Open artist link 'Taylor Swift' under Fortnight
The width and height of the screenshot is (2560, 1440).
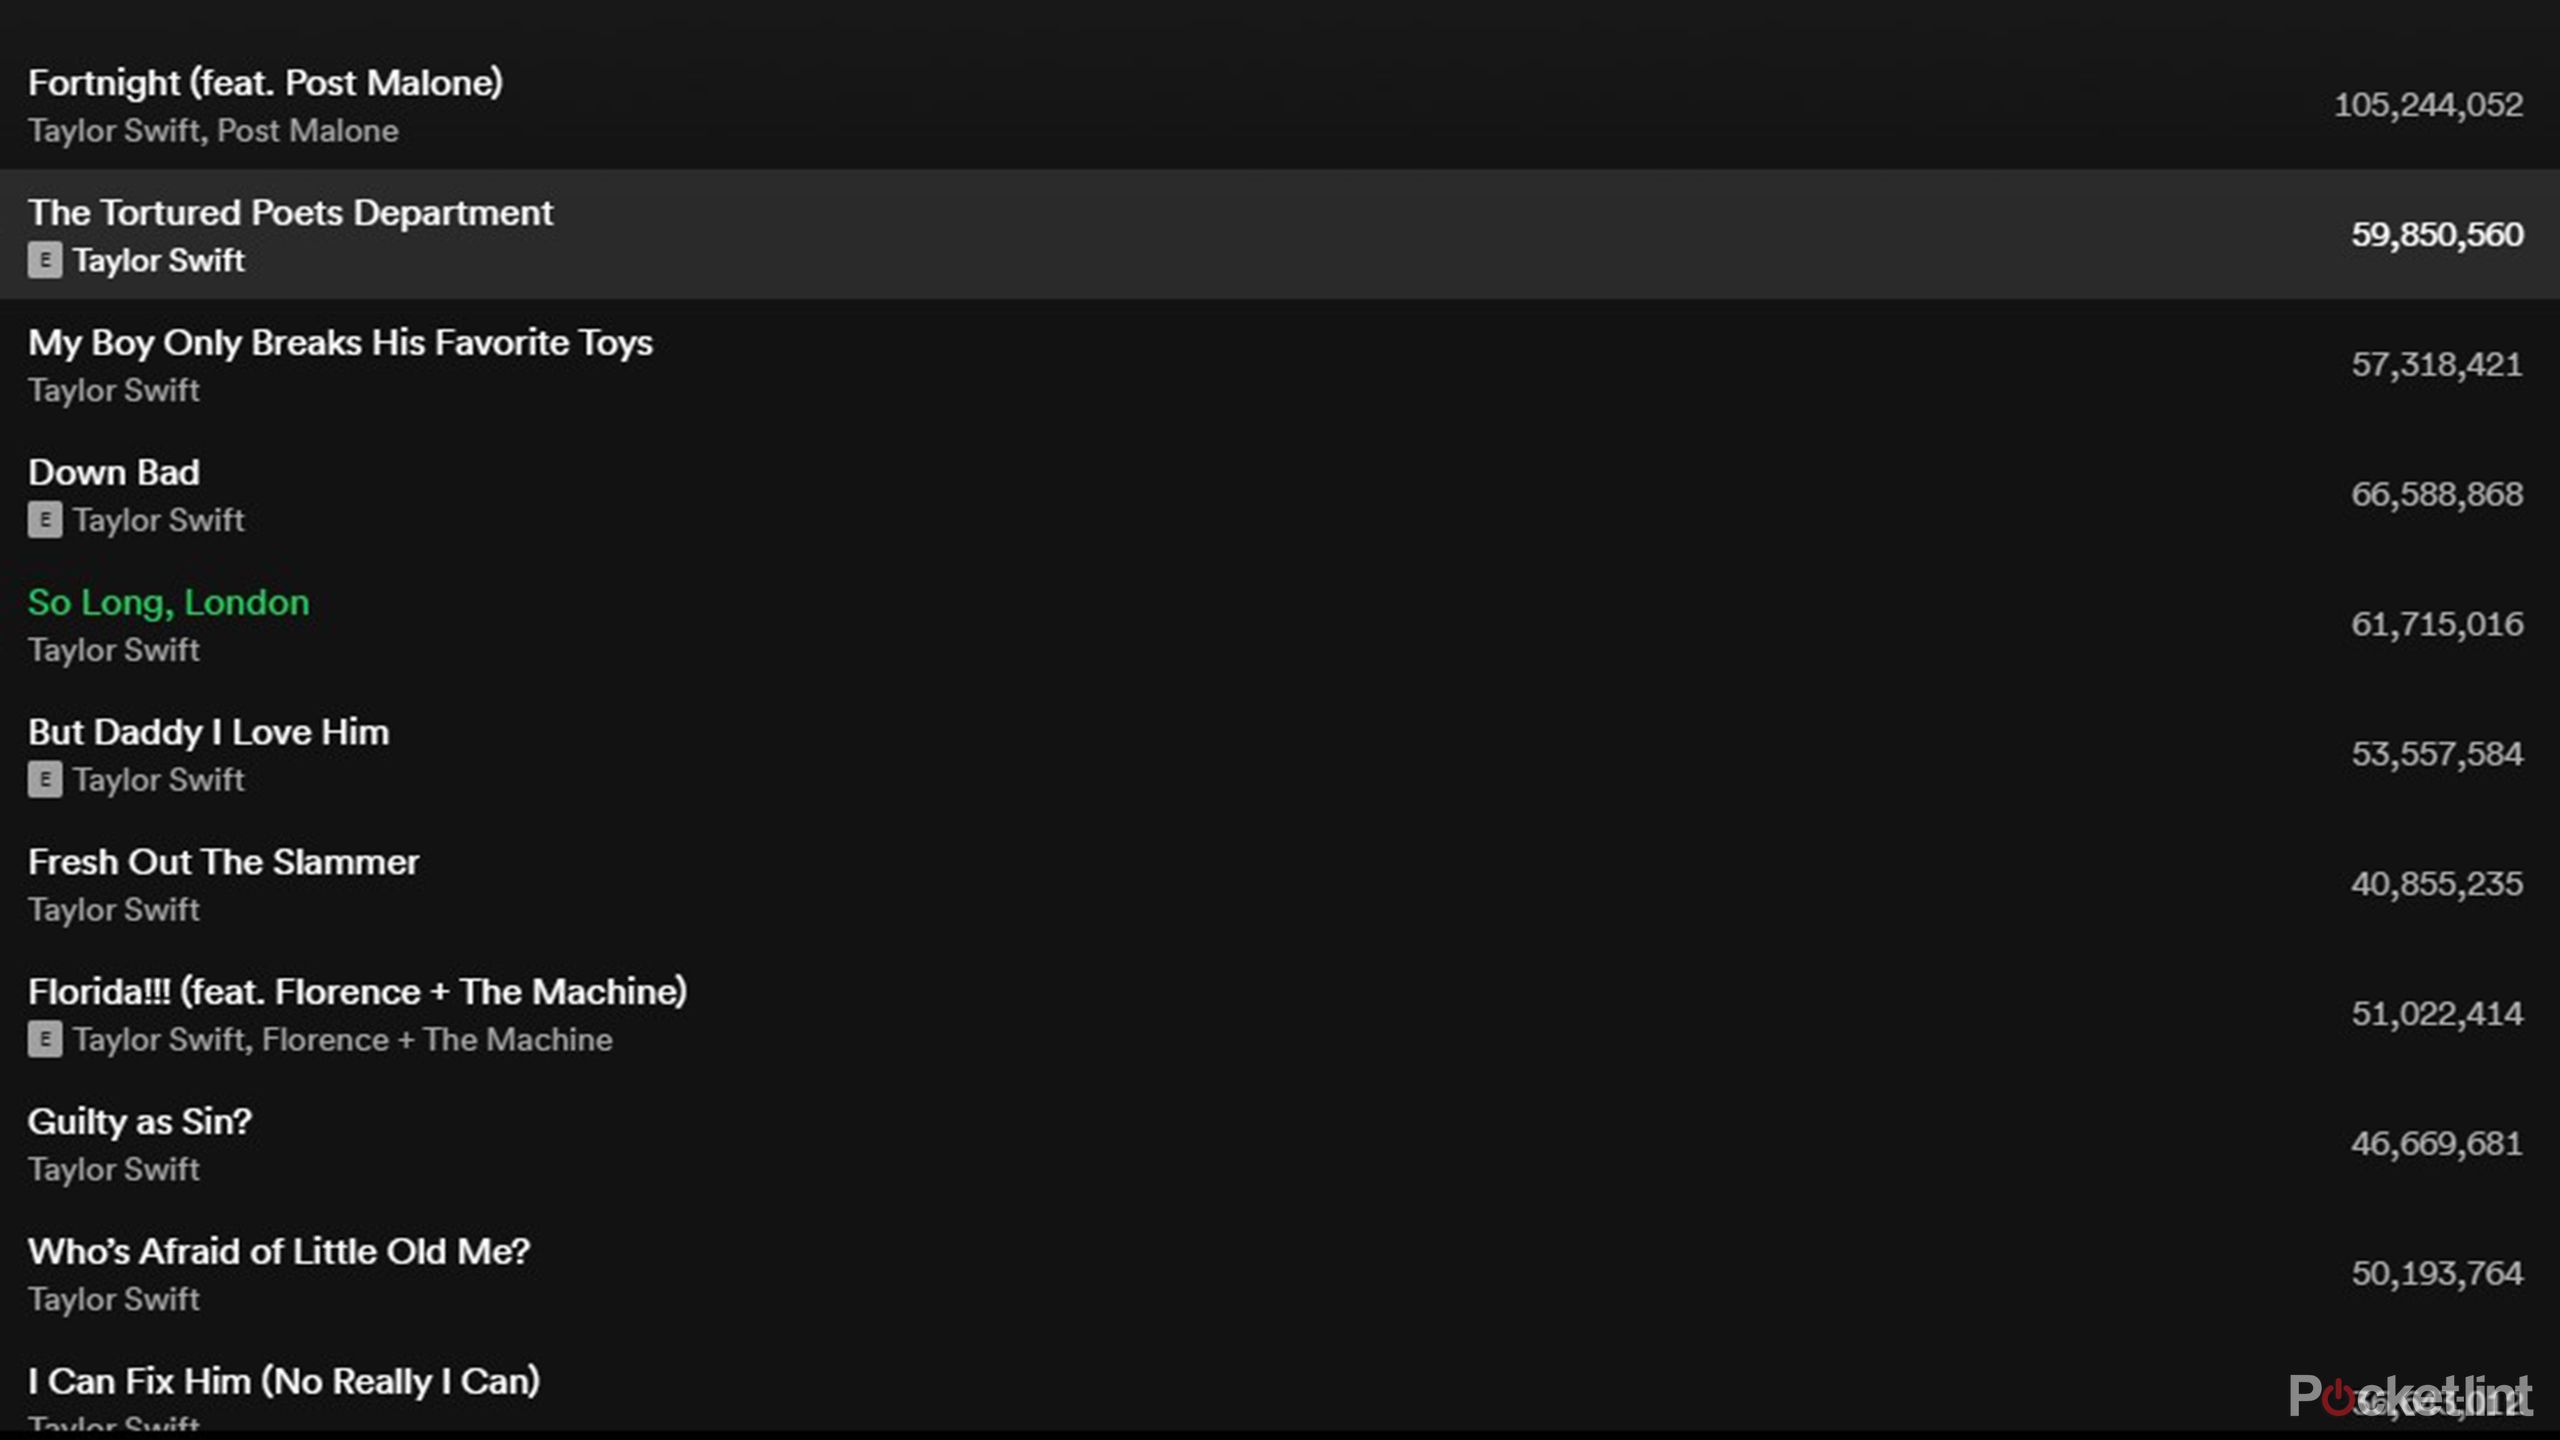click(x=113, y=131)
